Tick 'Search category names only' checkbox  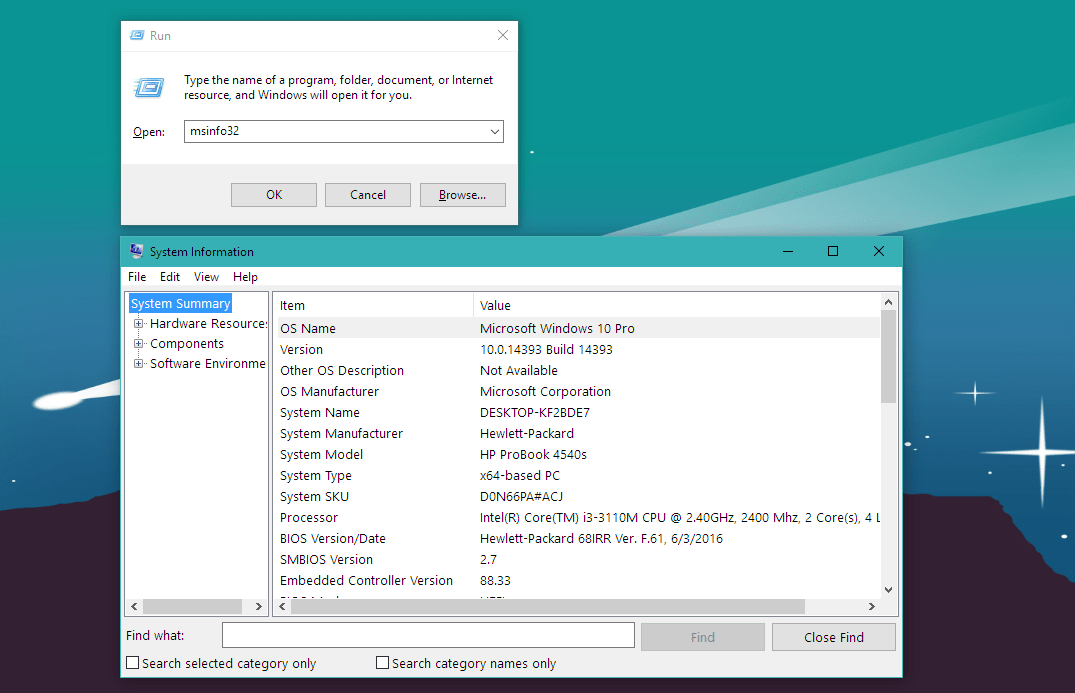click(383, 663)
